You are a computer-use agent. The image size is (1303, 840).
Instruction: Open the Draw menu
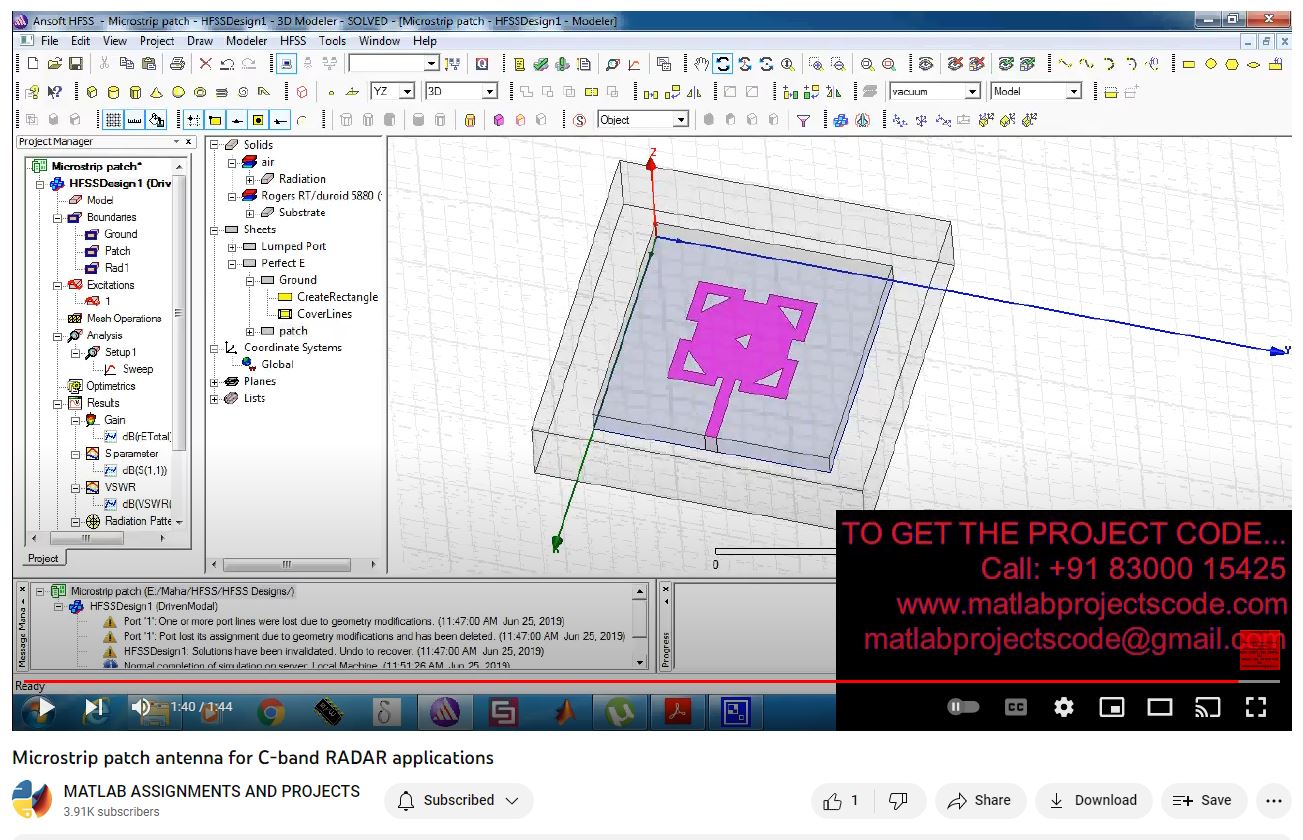coord(200,41)
